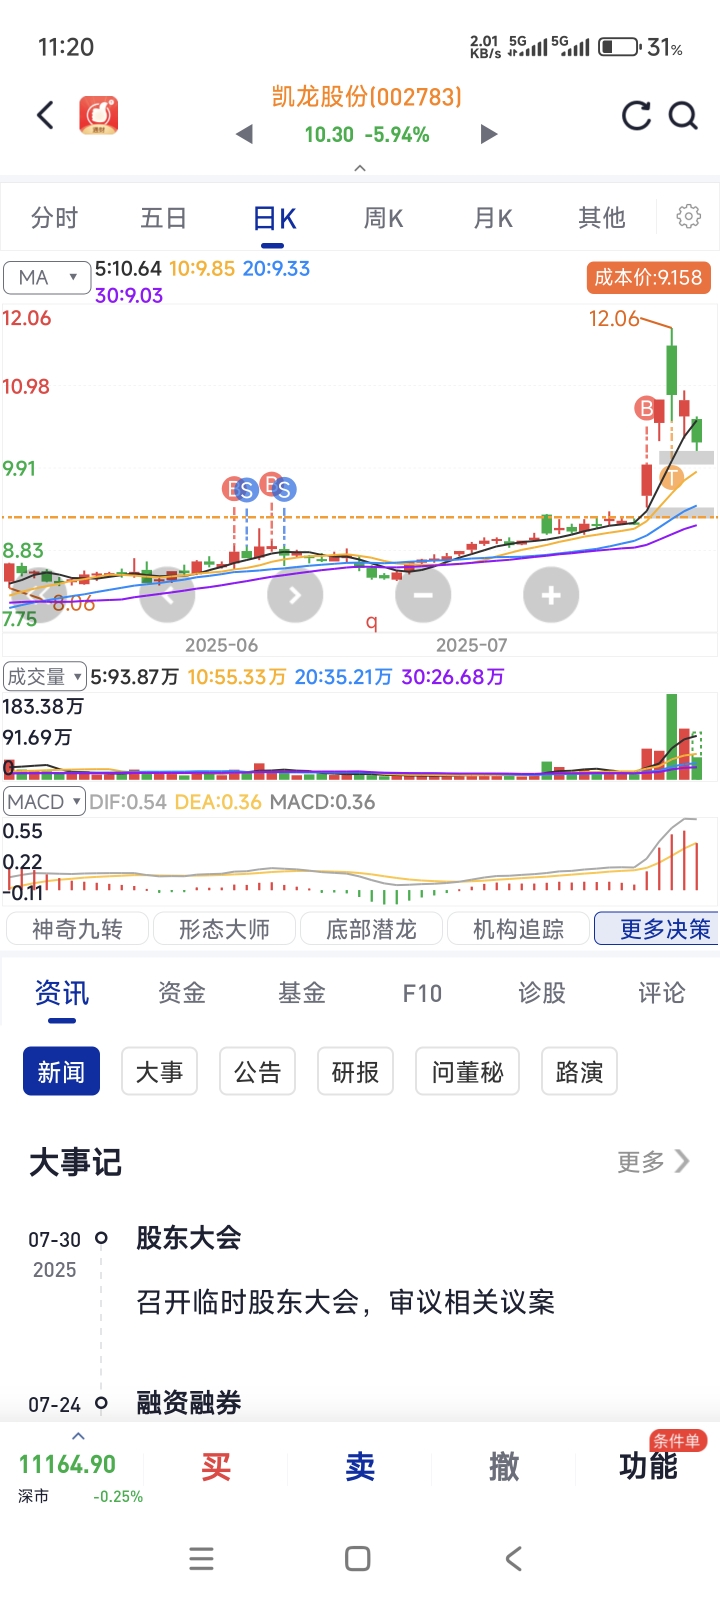Tap the 底部潜龙 strategy button
The height and width of the screenshot is (1600, 720).
click(371, 929)
